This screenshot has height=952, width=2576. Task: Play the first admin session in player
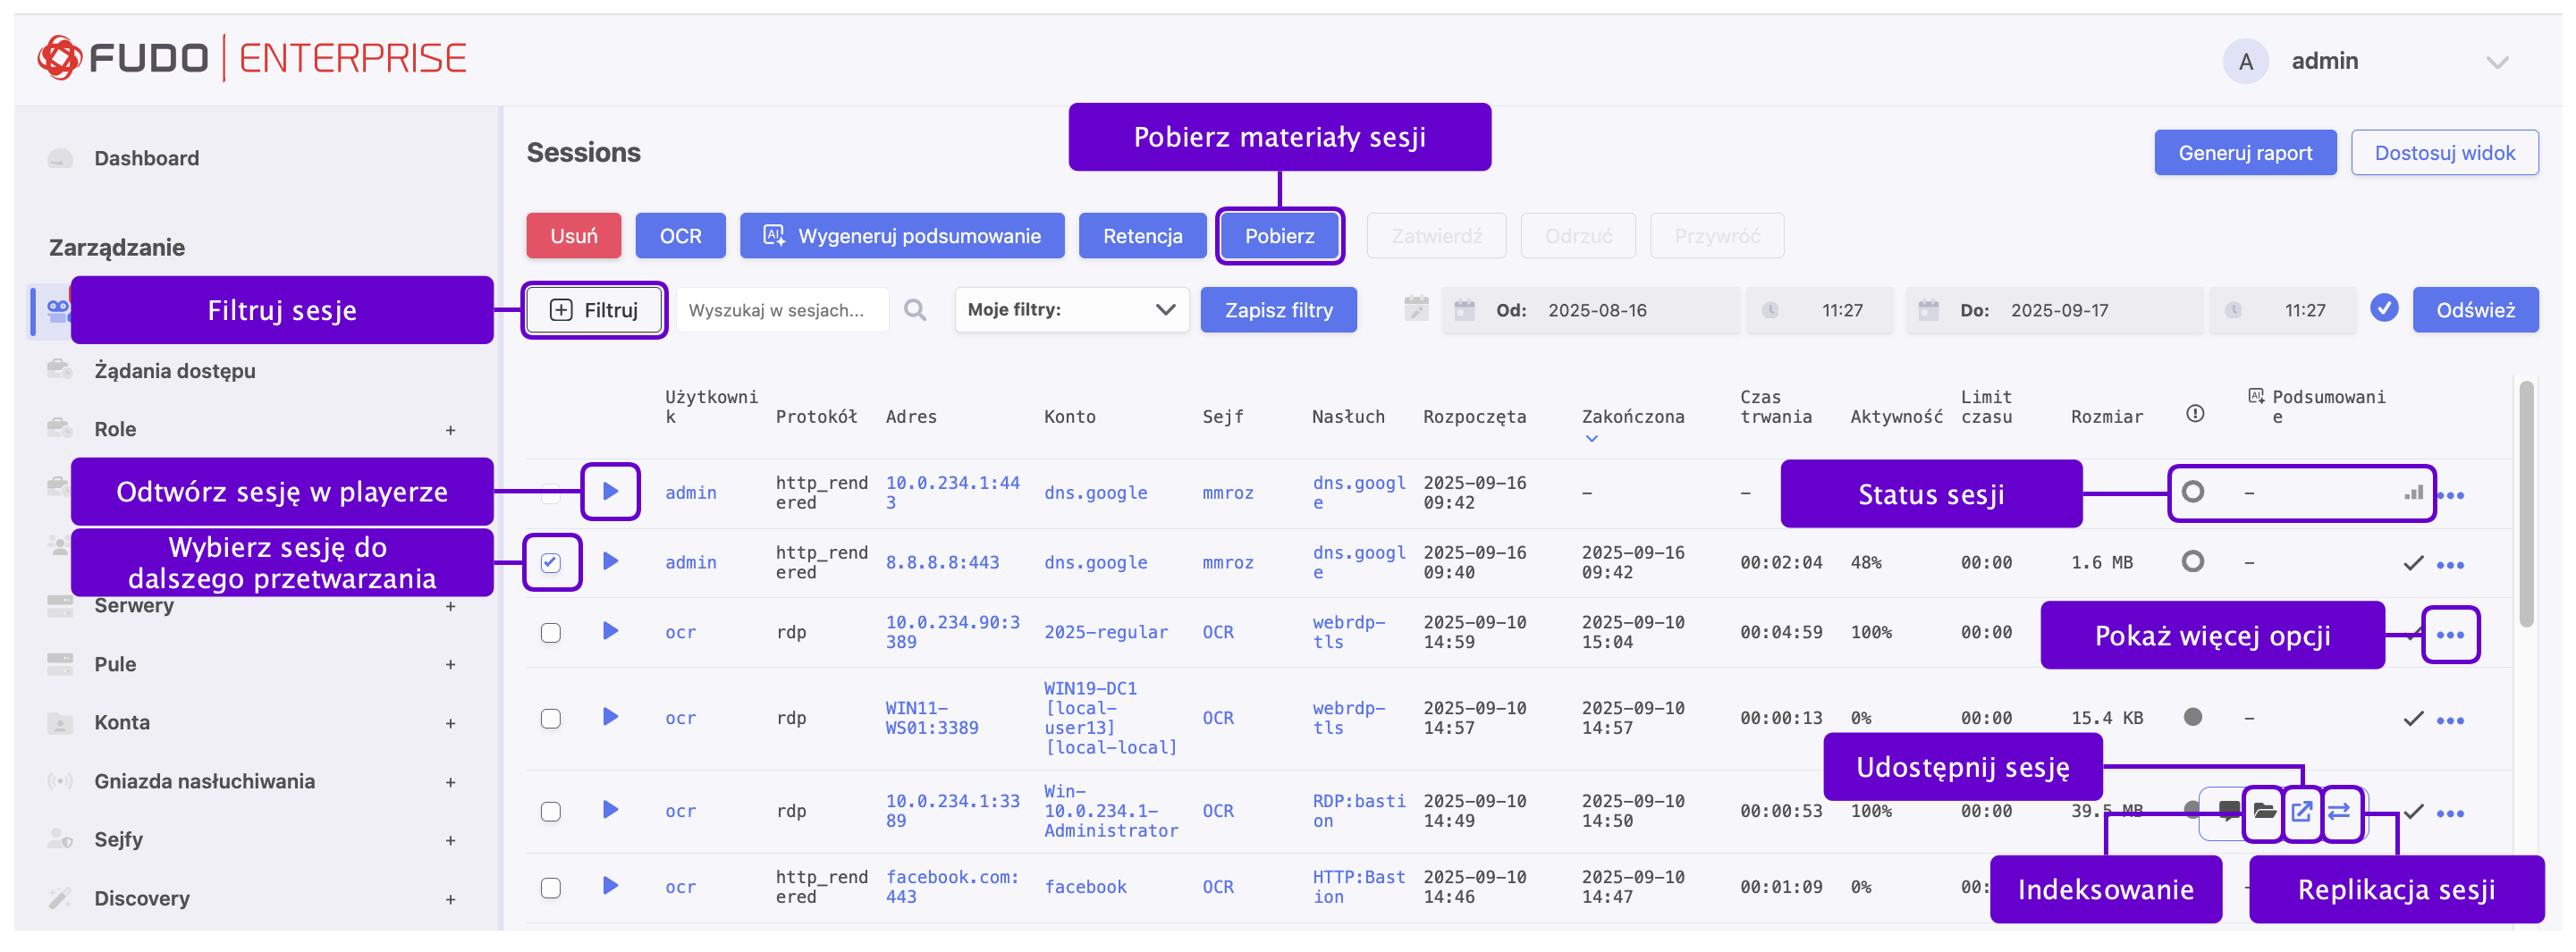click(610, 491)
